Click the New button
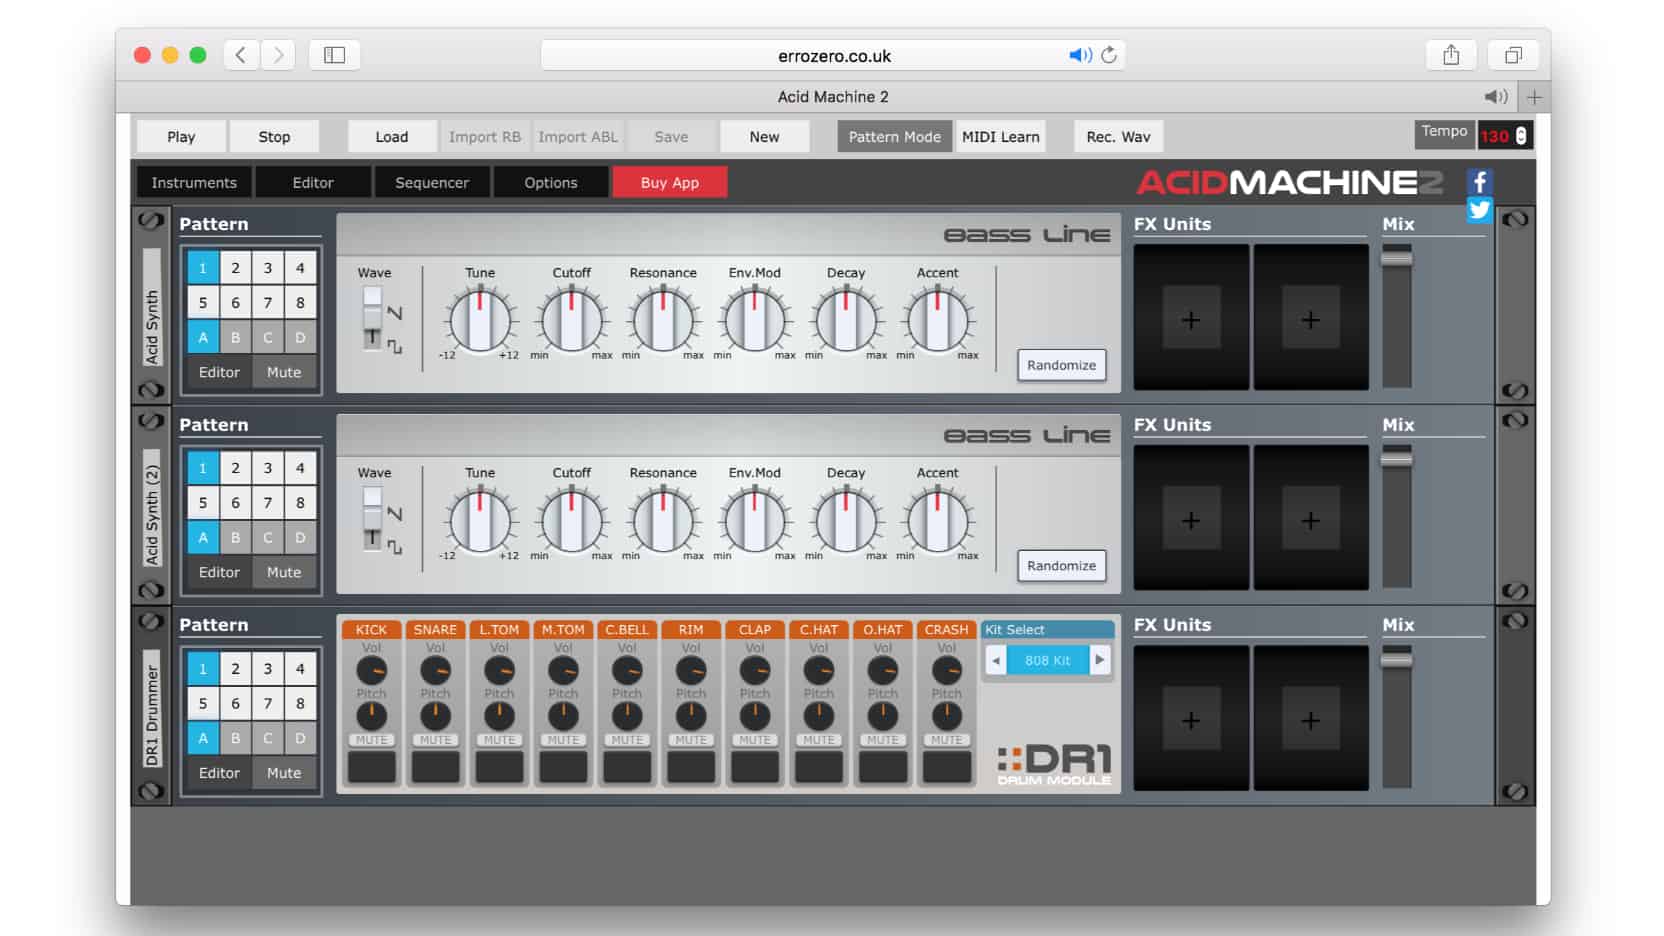This screenshot has height=936, width=1664. click(x=764, y=137)
